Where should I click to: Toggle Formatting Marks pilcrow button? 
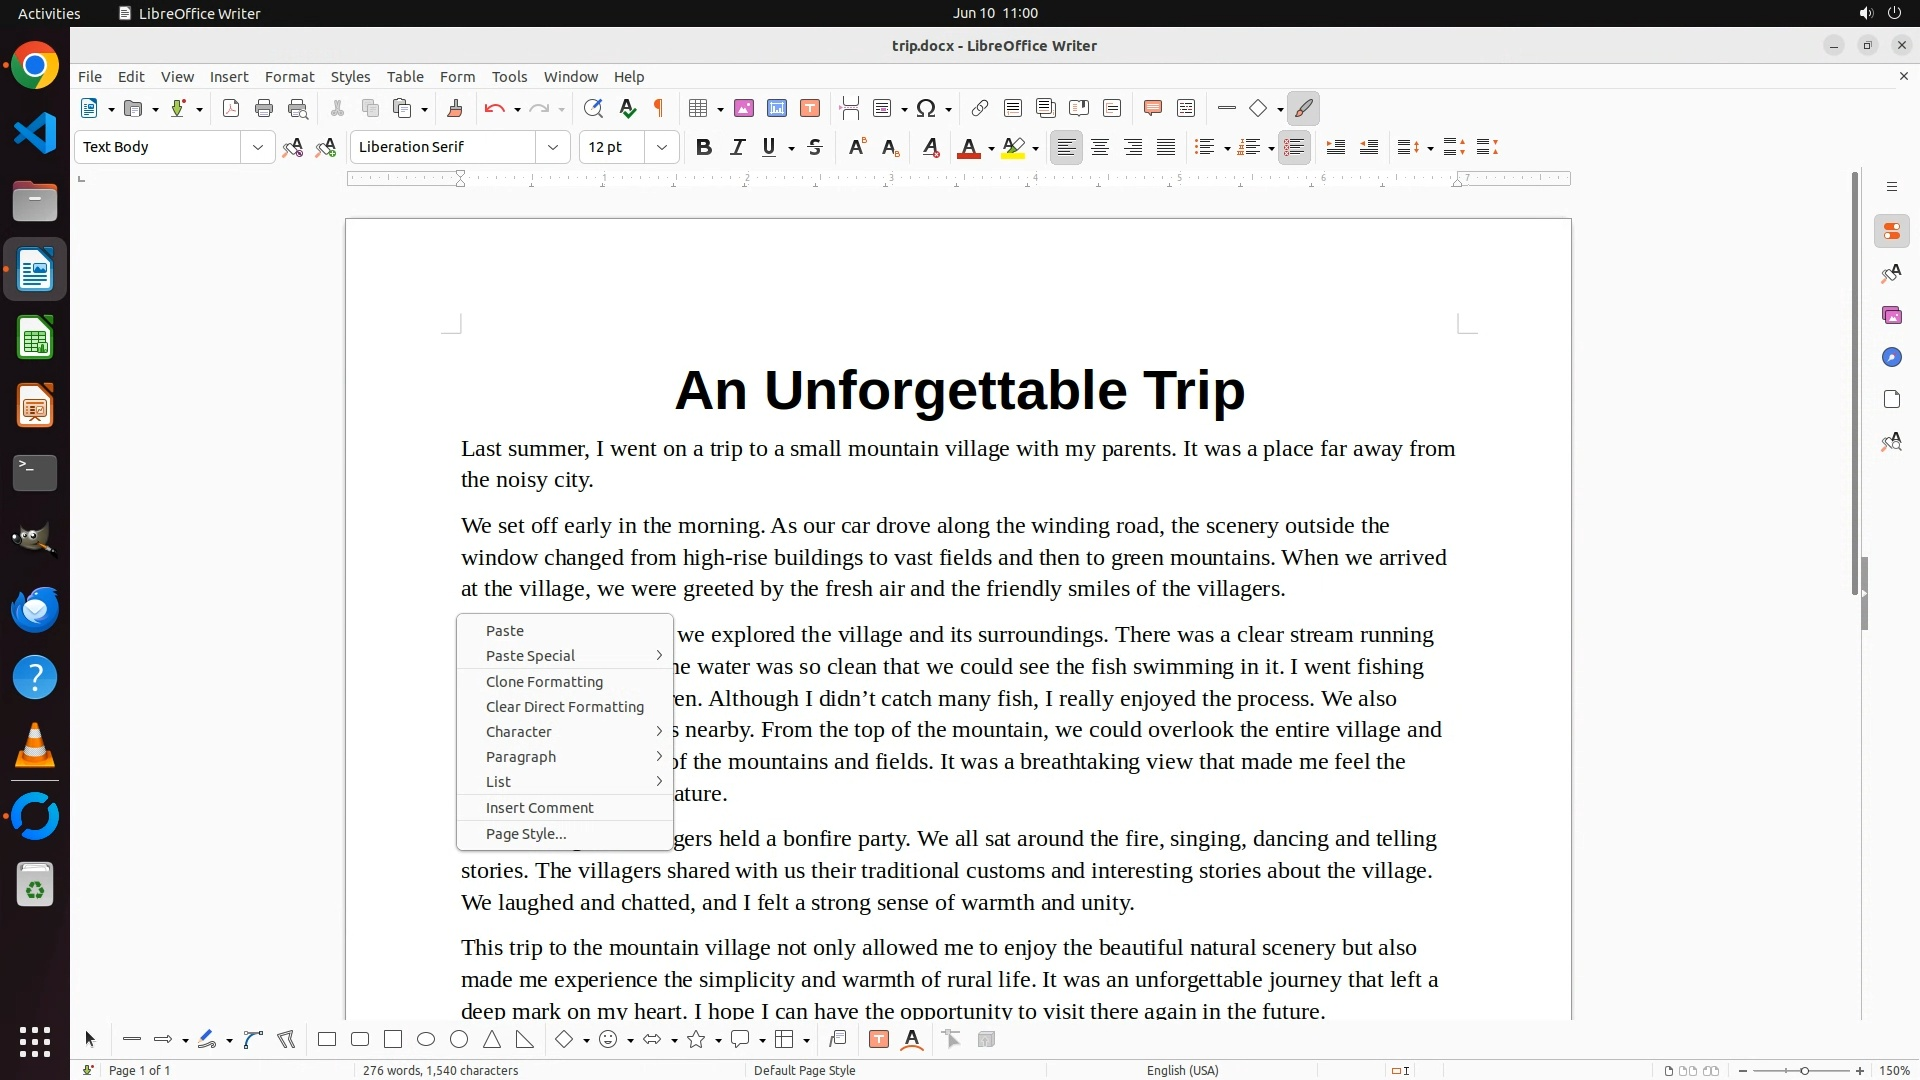point(659,109)
